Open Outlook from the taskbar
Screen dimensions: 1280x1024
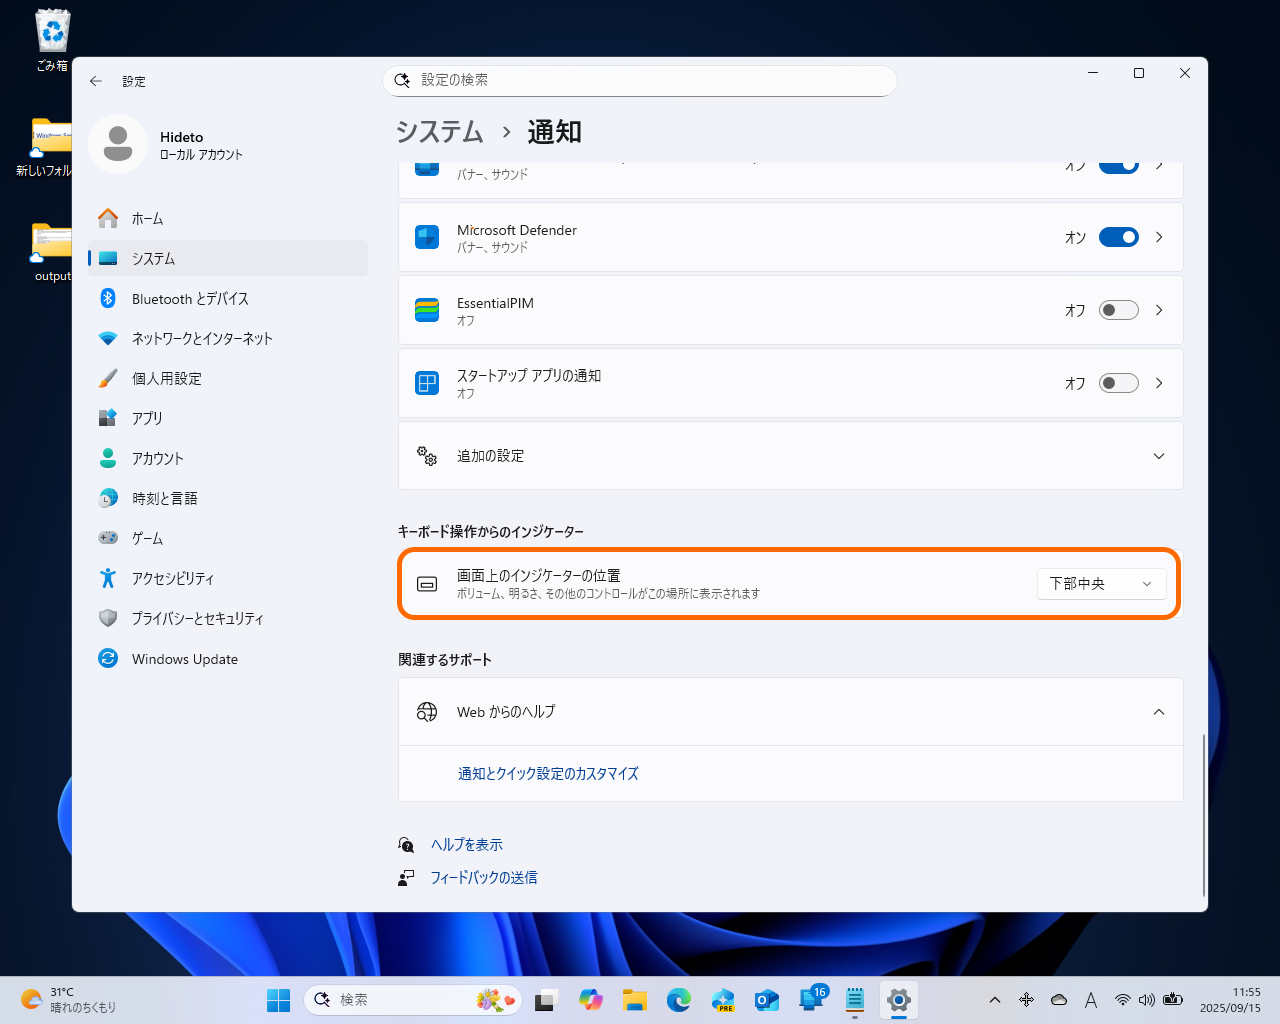[767, 1000]
